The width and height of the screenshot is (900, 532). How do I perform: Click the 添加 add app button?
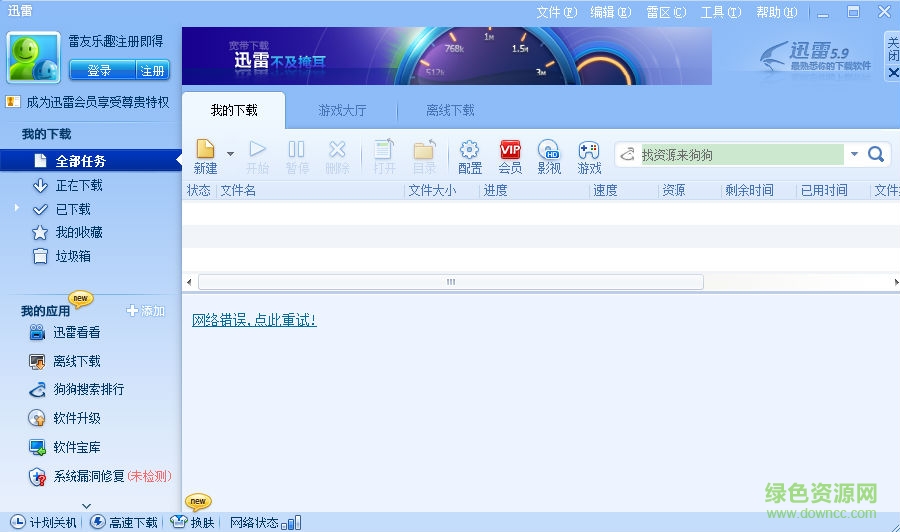tap(146, 310)
